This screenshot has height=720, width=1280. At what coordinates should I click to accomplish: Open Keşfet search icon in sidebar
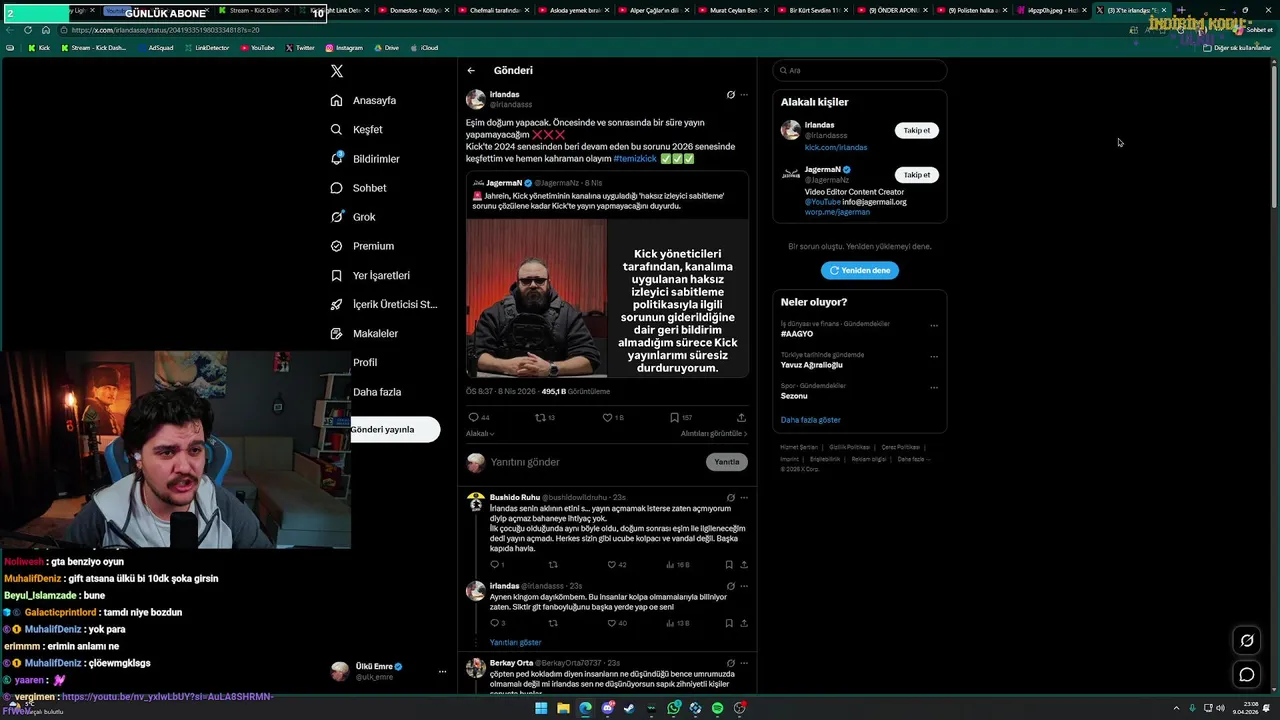tap(337, 129)
